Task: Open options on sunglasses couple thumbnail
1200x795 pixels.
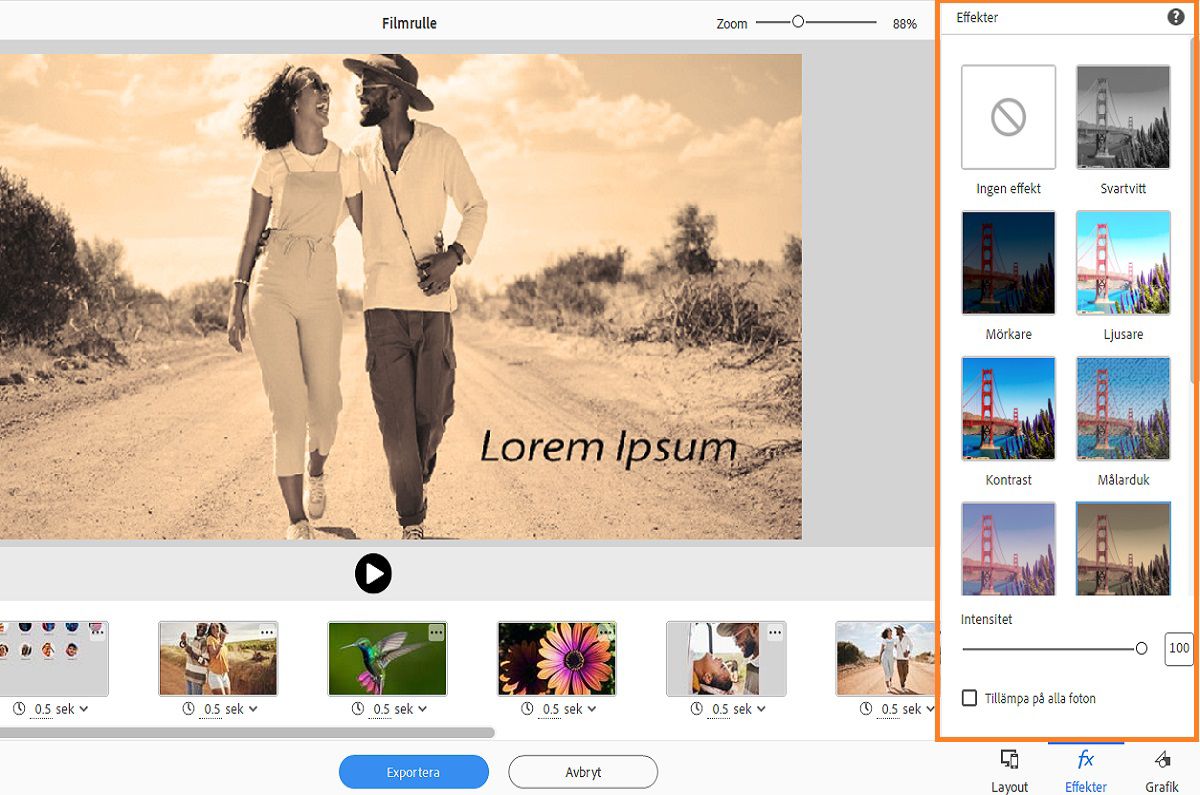Action: coord(266,632)
